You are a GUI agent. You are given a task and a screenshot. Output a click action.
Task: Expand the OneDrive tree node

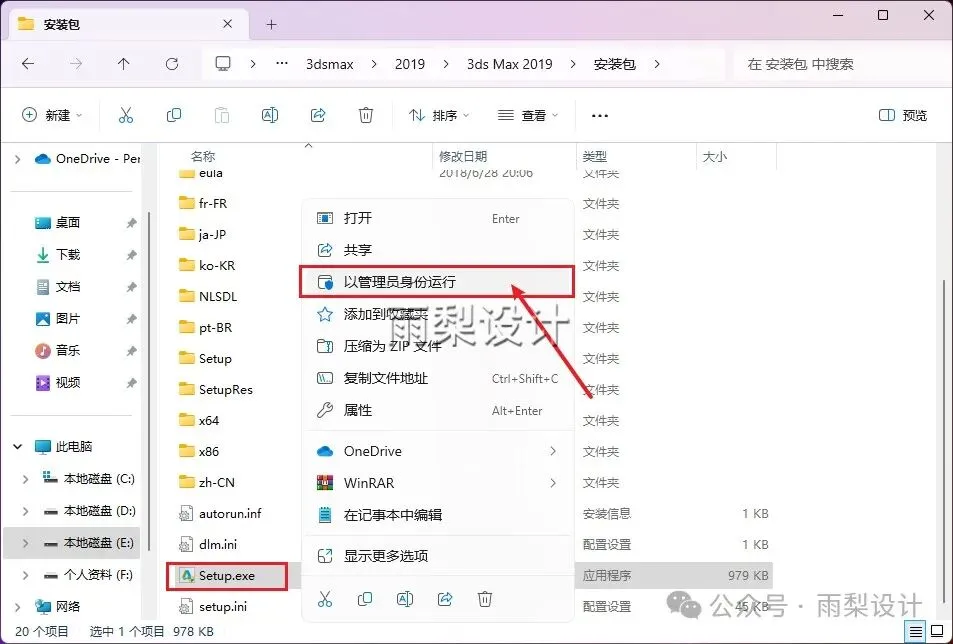click(18, 159)
